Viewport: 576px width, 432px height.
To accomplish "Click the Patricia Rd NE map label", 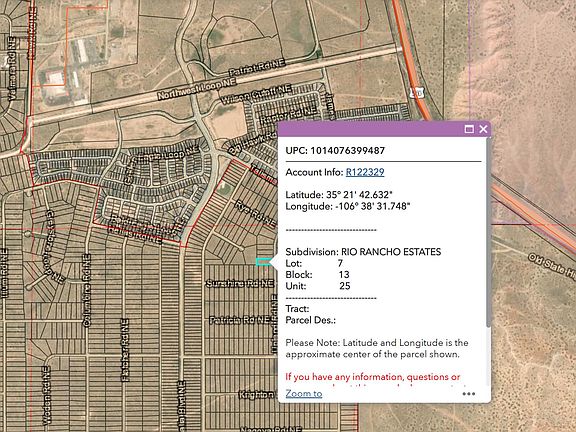I will point(240,320).
